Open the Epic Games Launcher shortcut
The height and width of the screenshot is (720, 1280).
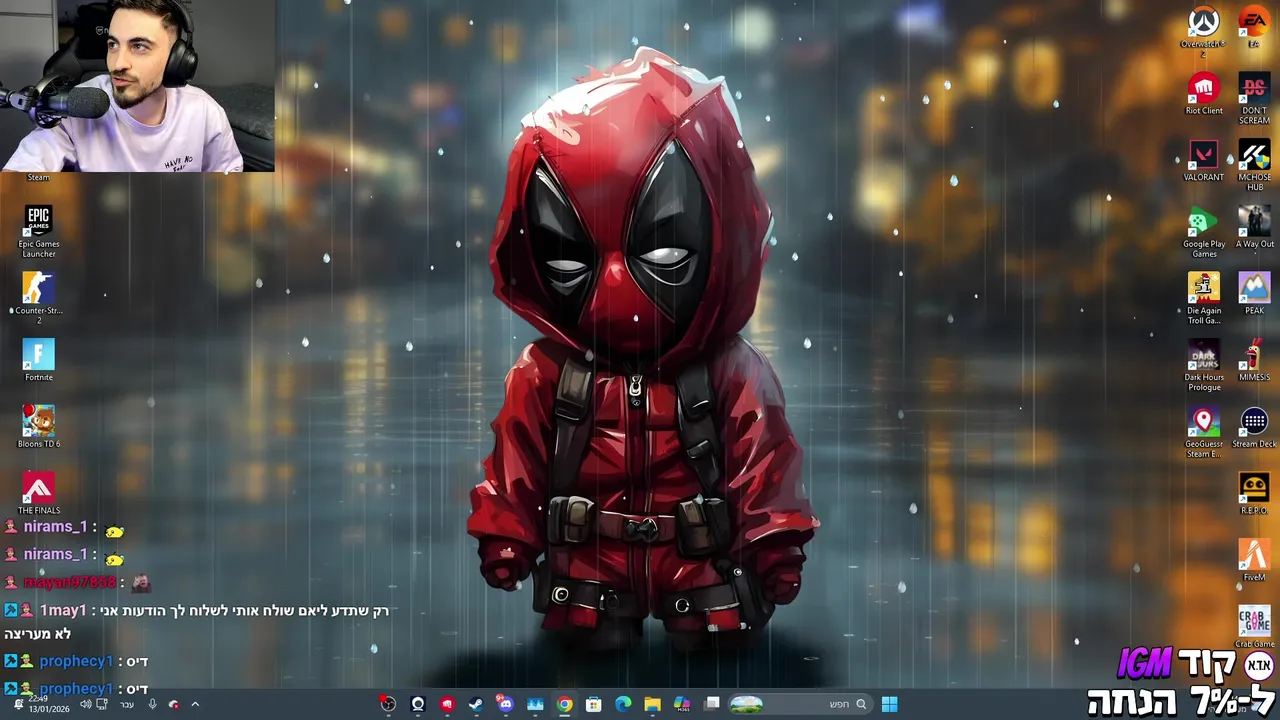(39, 232)
